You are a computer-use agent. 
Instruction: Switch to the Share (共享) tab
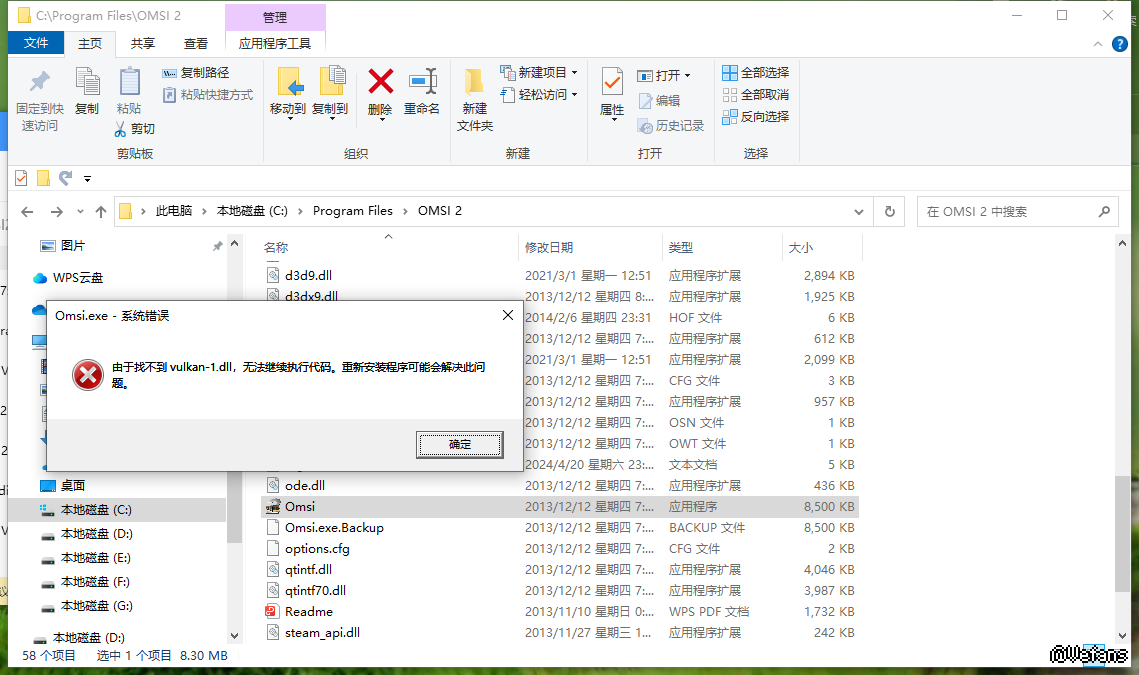pos(142,44)
